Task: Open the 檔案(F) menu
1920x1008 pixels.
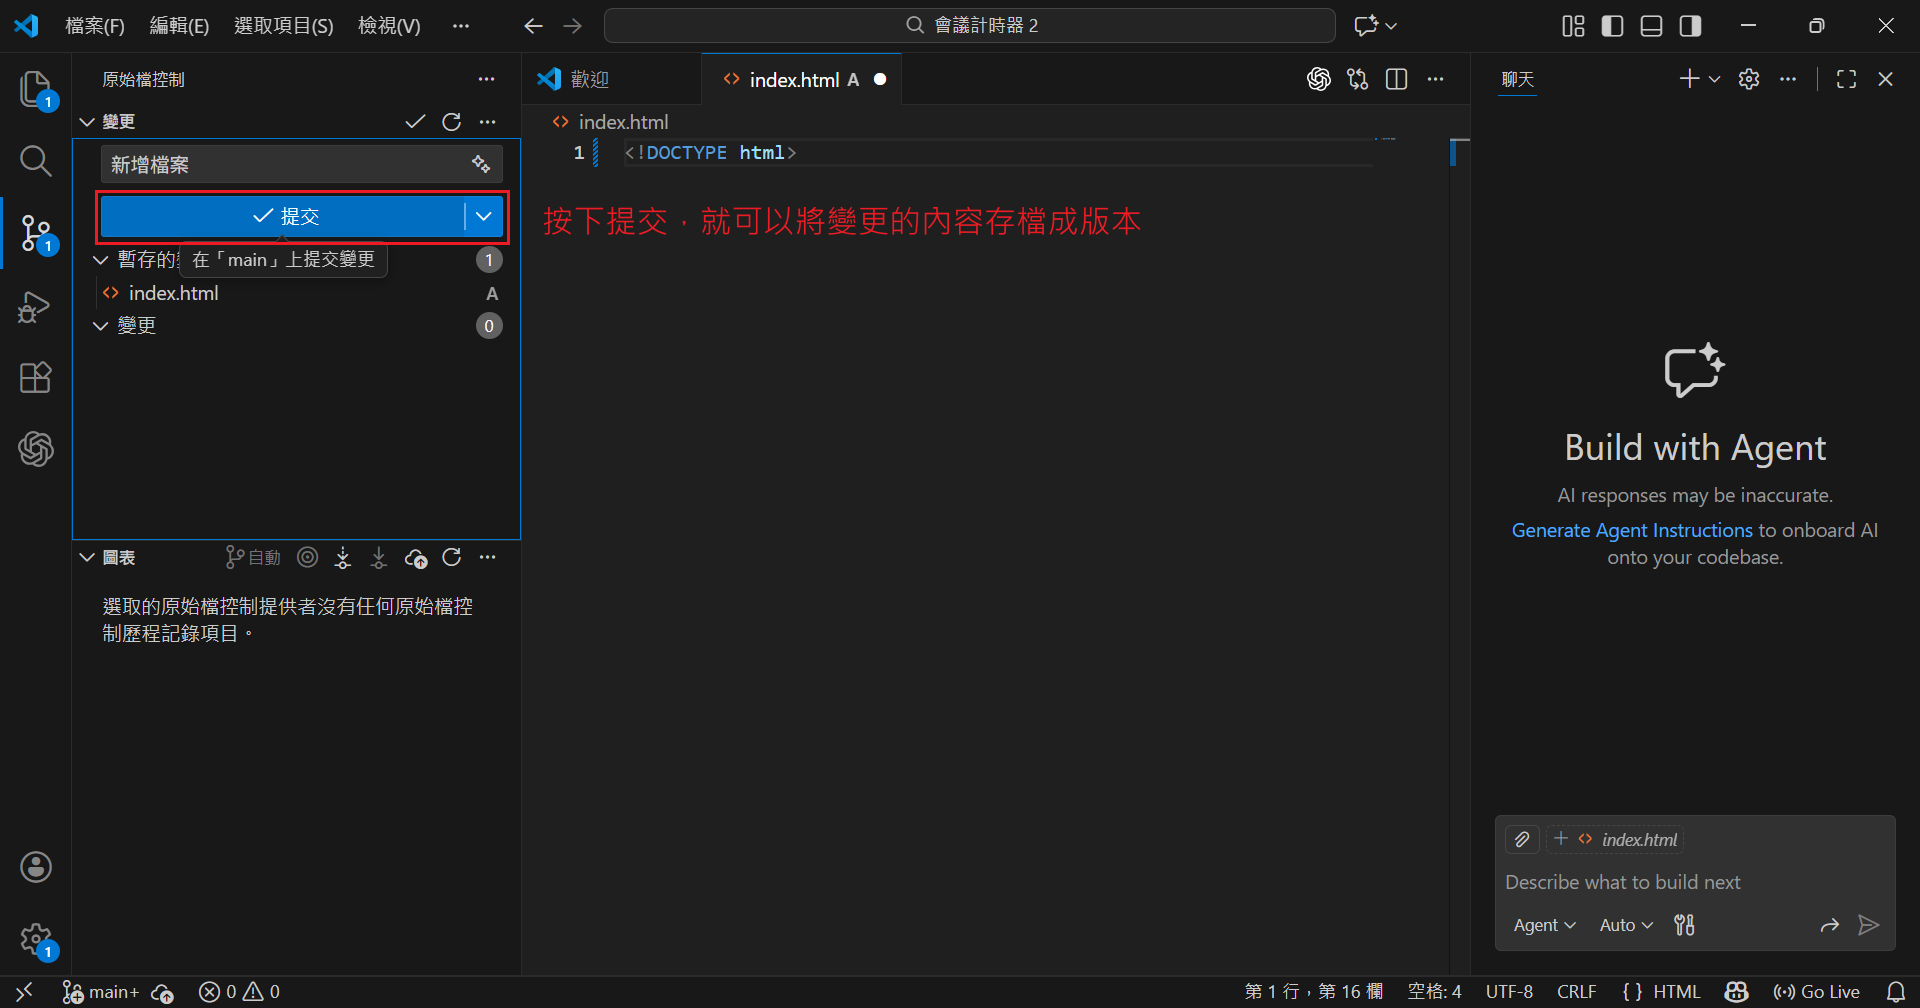Action: click(x=95, y=26)
